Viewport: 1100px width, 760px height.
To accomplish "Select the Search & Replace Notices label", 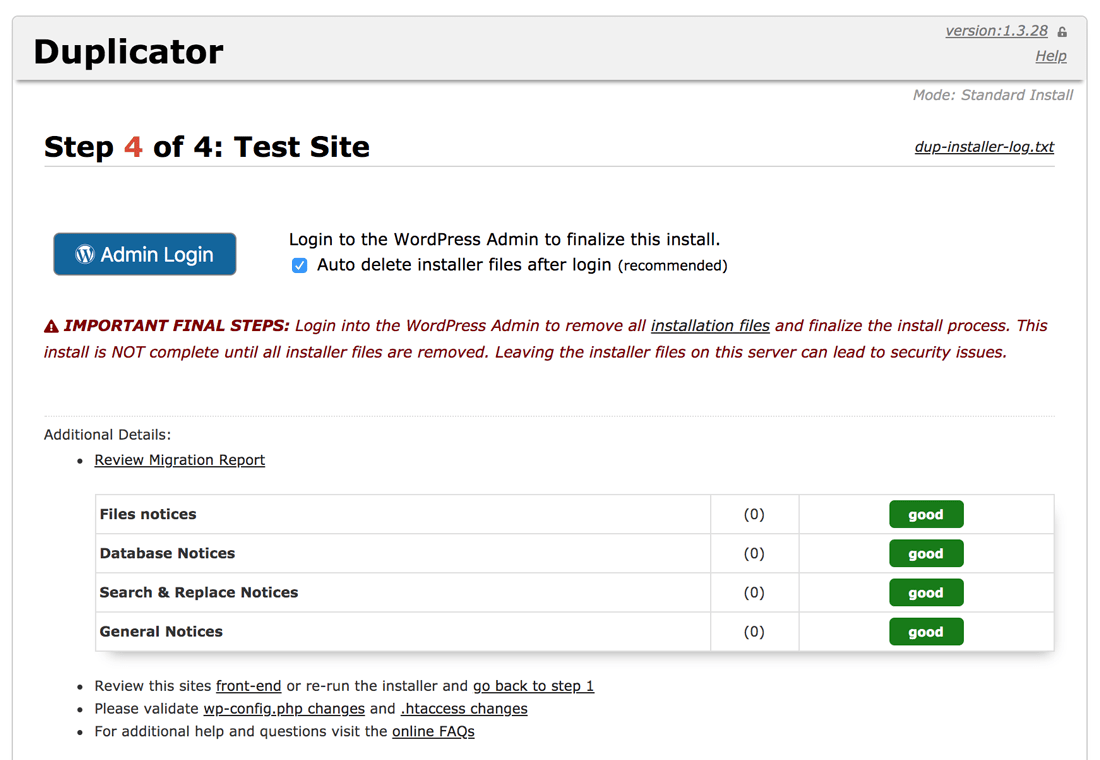I will (199, 593).
